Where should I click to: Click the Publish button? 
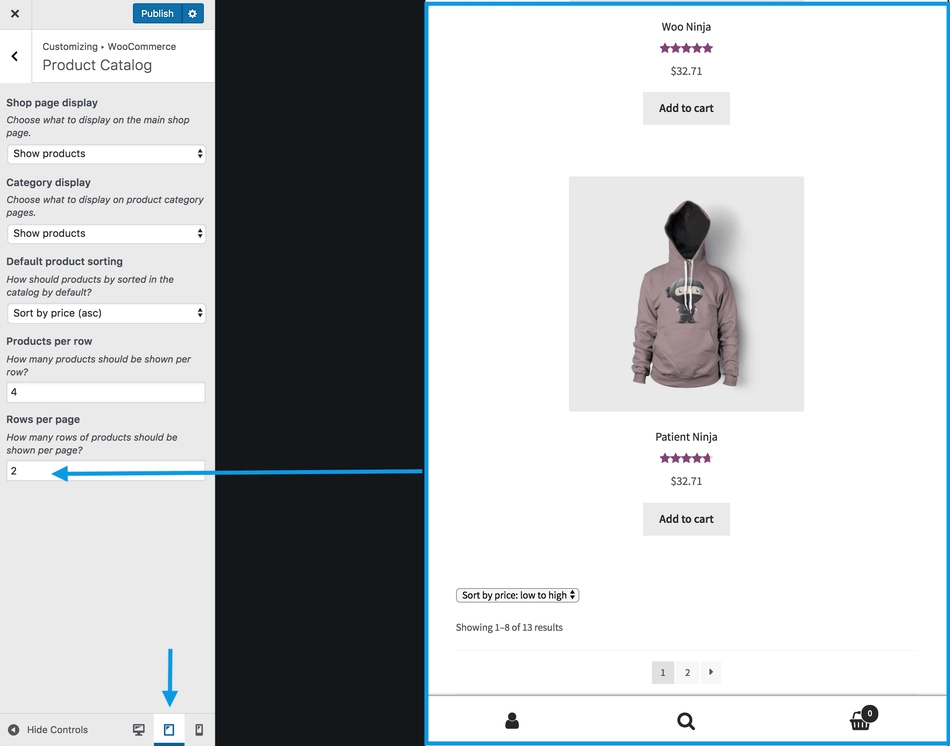point(157,13)
